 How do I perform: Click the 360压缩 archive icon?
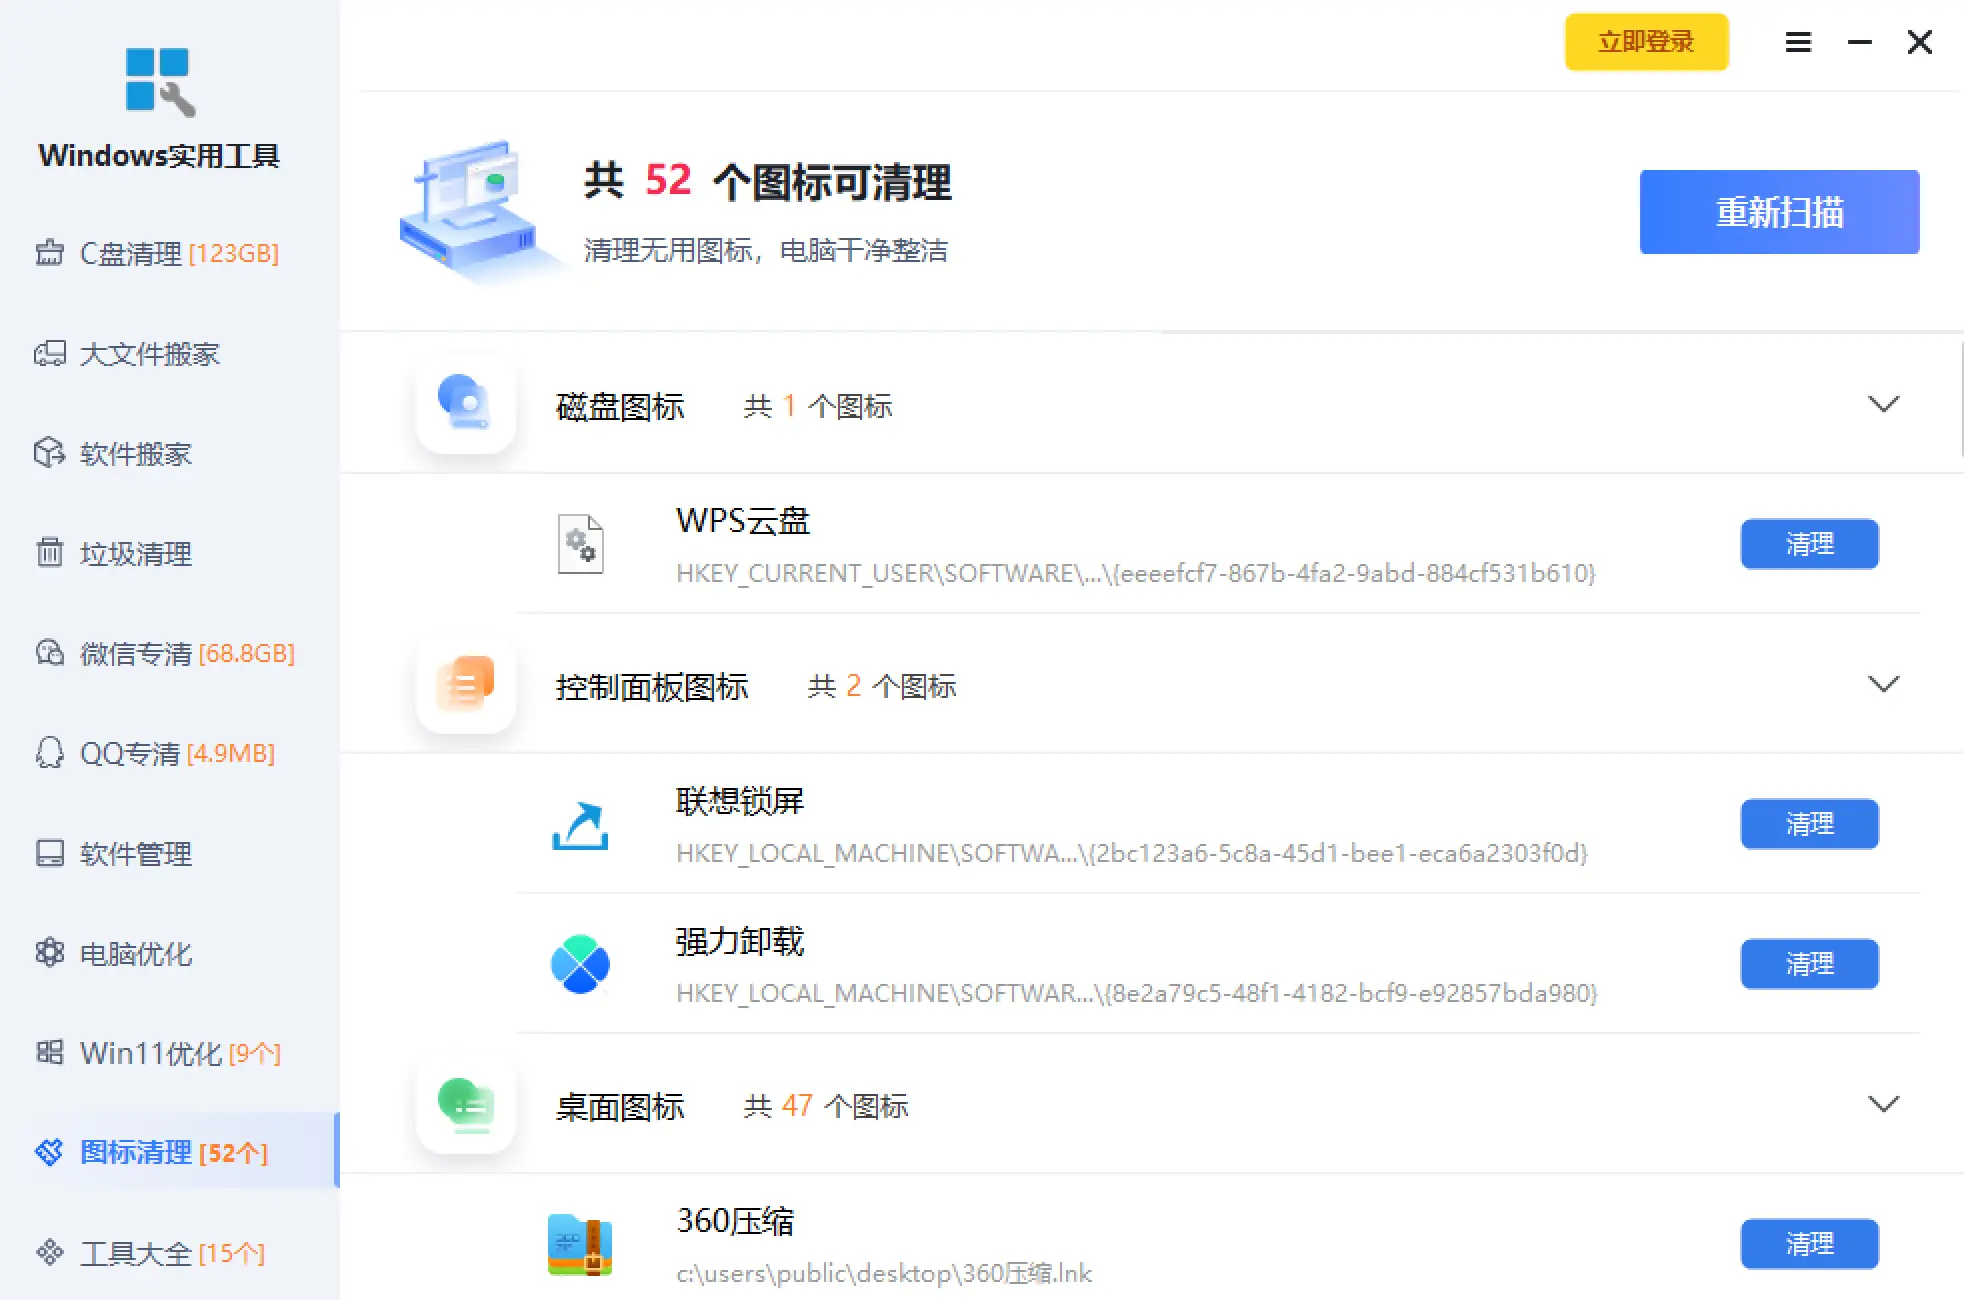coord(580,1245)
